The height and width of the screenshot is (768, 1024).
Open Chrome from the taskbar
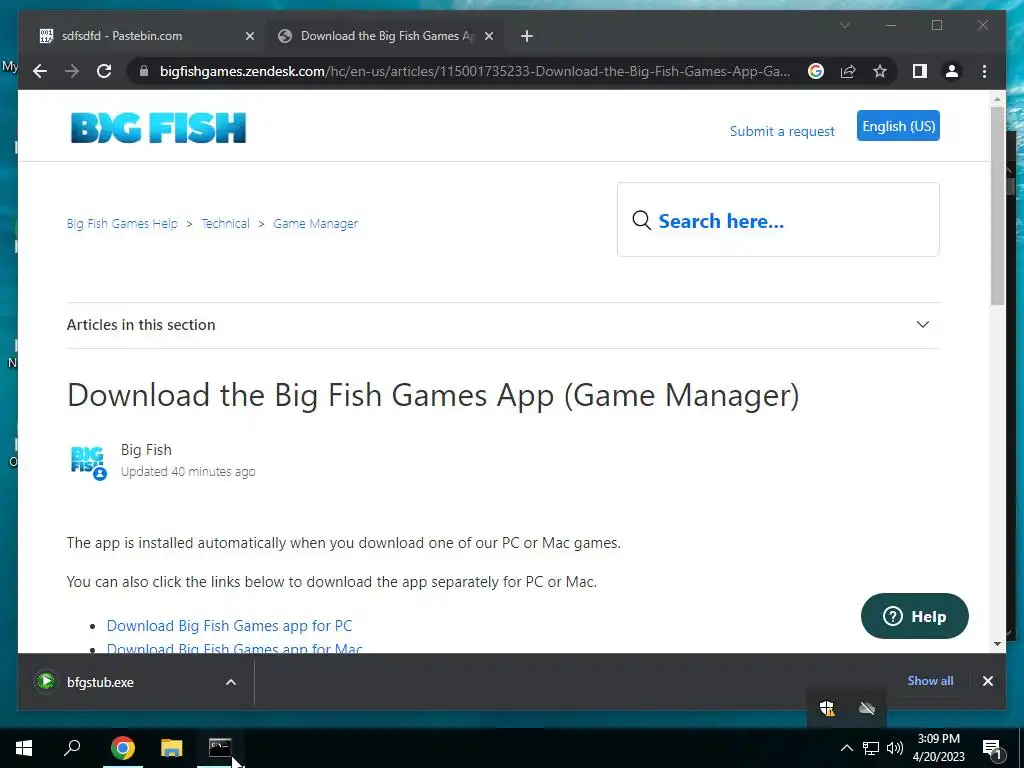122,748
